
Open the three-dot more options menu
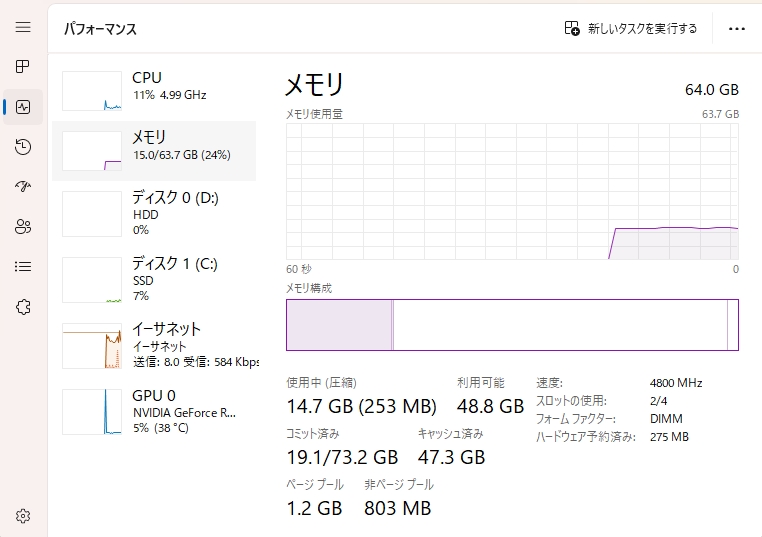click(737, 29)
